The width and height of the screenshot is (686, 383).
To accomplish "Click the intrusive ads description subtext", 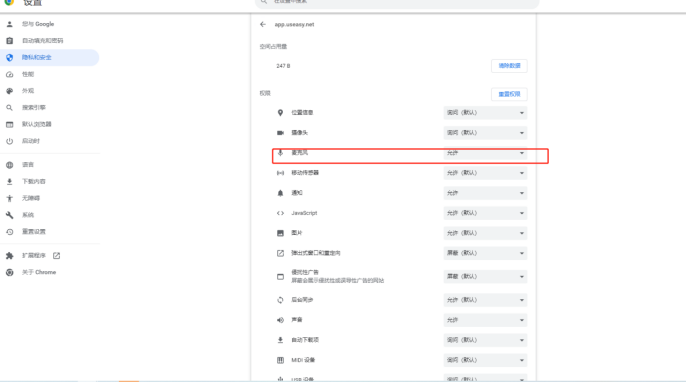I will click(x=338, y=281).
